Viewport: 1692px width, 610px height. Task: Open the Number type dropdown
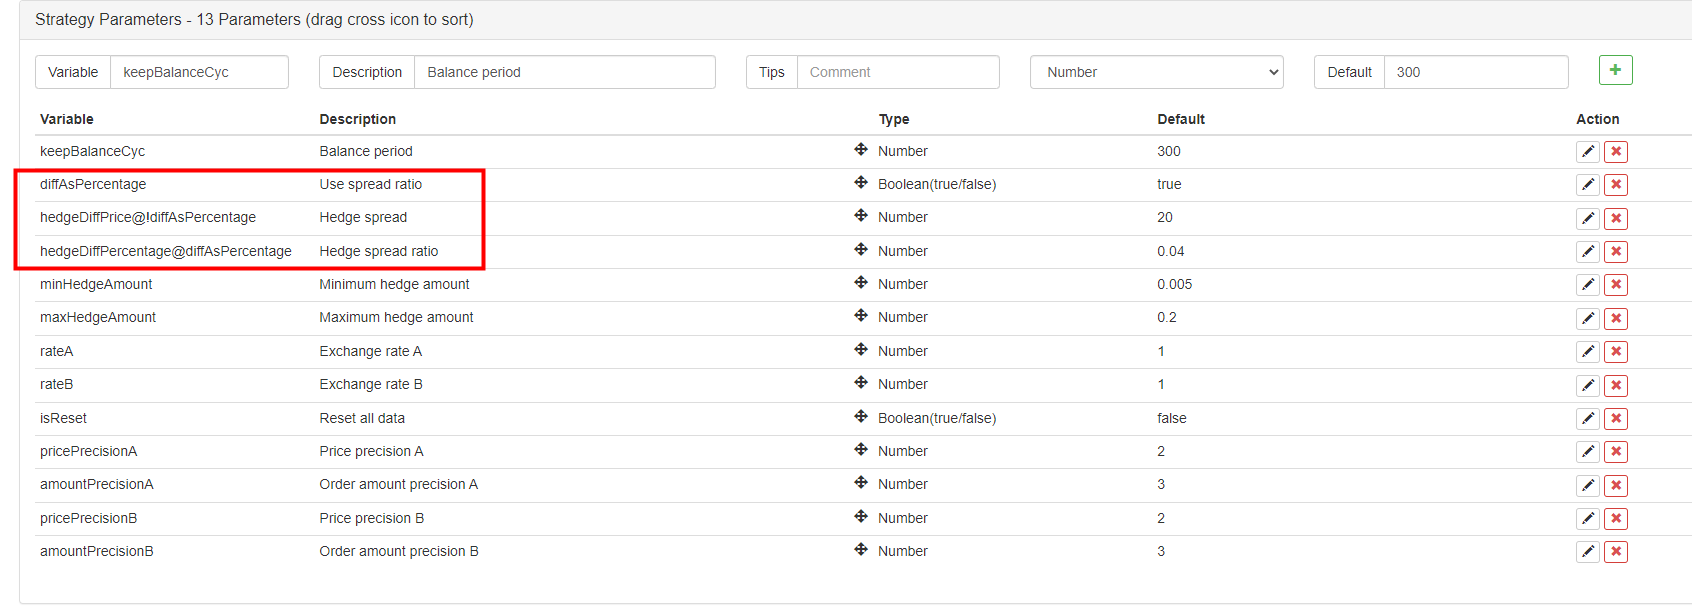click(x=1156, y=72)
